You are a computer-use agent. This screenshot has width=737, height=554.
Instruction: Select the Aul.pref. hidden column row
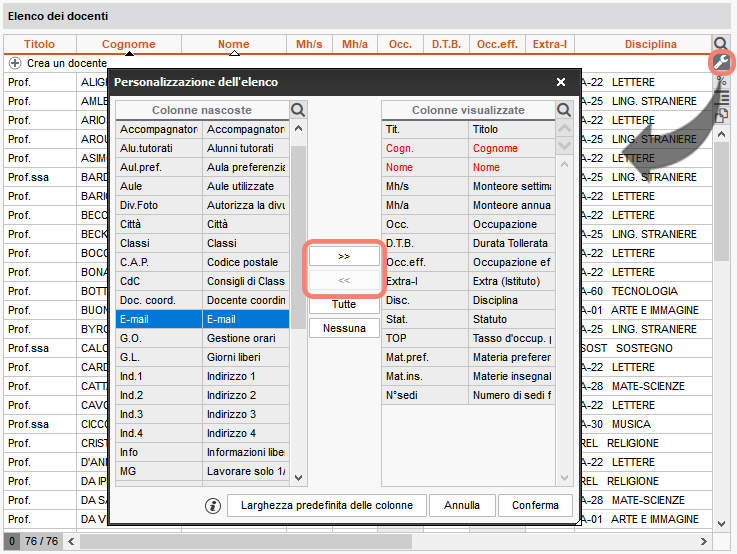coord(202,167)
